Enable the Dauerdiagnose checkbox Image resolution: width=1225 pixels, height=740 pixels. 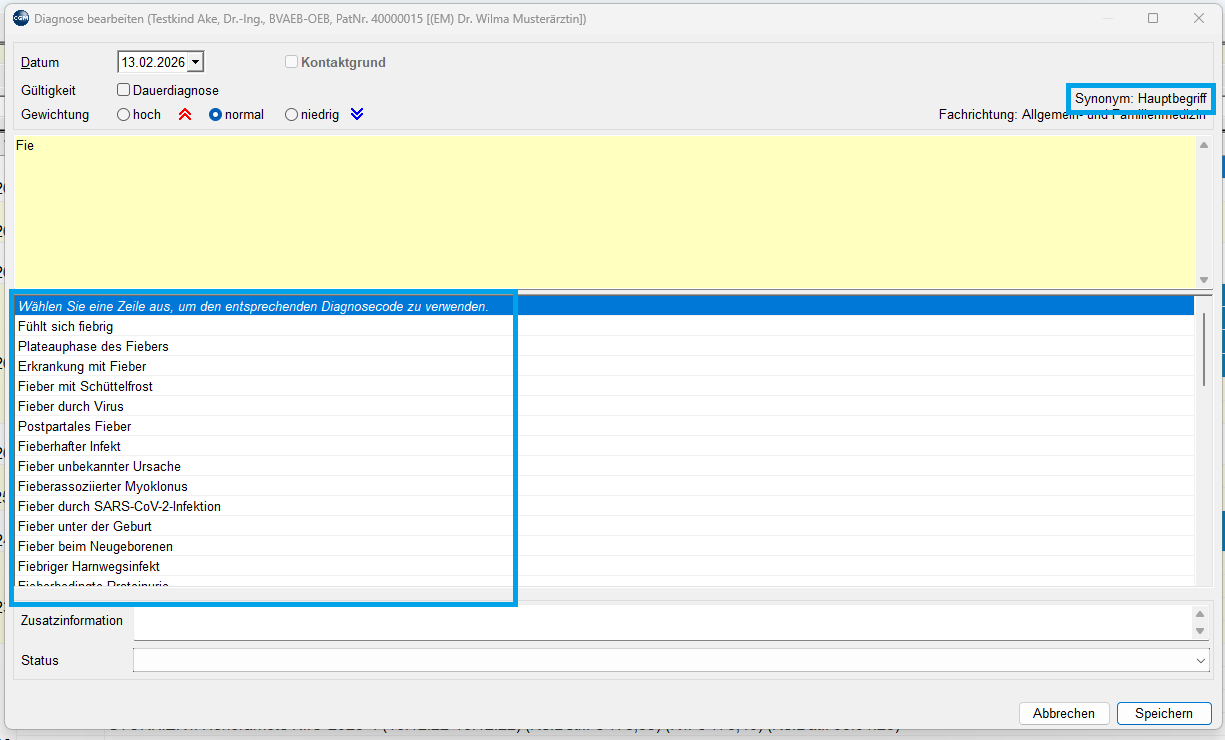[x=124, y=90]
